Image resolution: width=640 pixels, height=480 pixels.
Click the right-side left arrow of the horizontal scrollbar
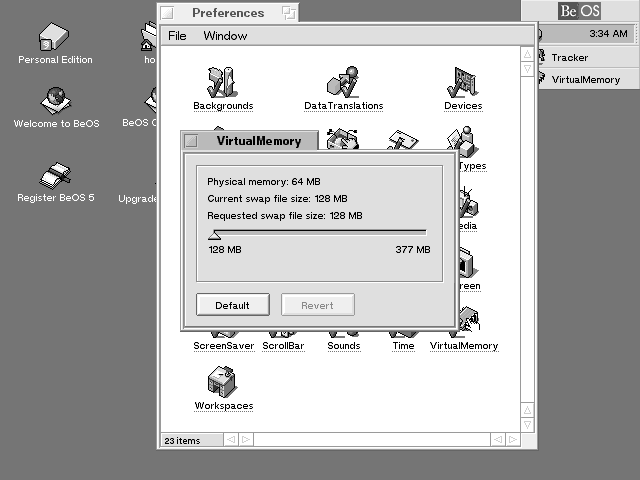click(x=498, y=440)
